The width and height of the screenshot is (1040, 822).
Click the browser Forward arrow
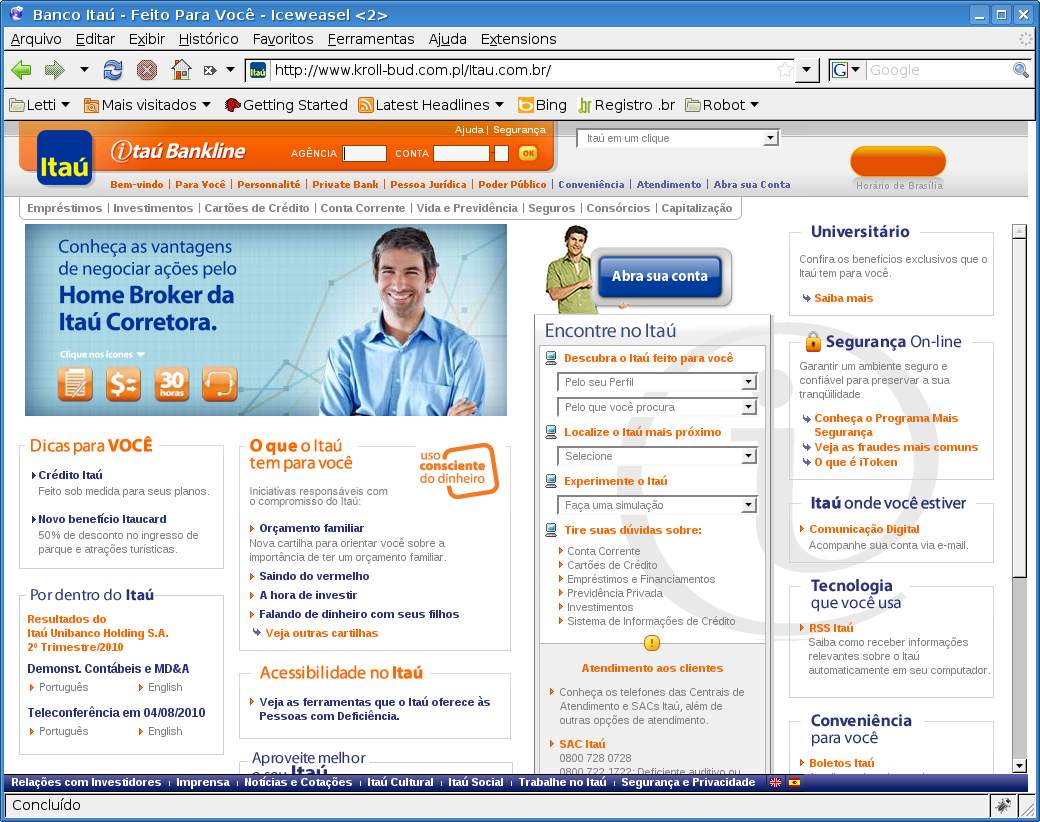point(54,70)
